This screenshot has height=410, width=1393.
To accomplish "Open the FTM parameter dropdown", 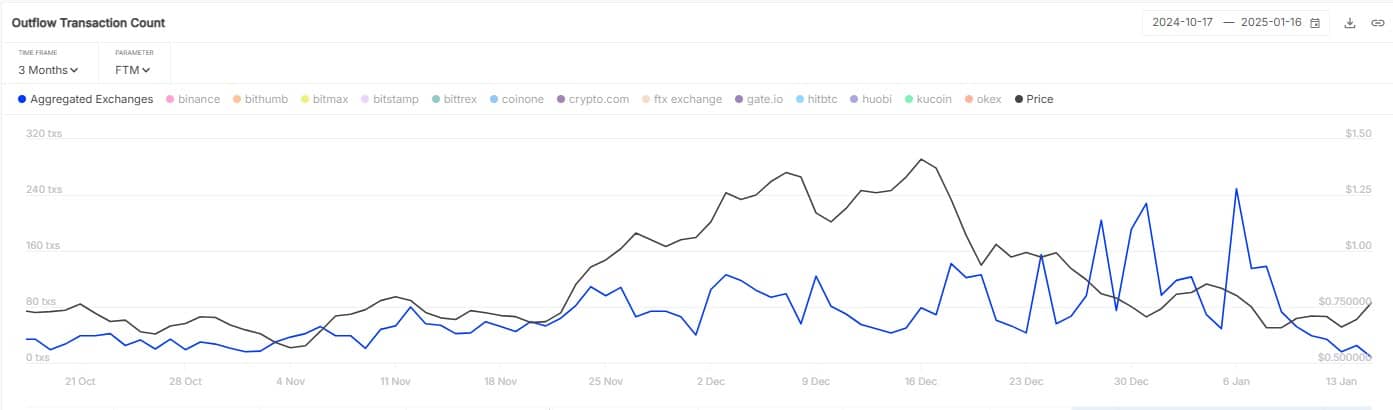I will click(x=133, y=70).
